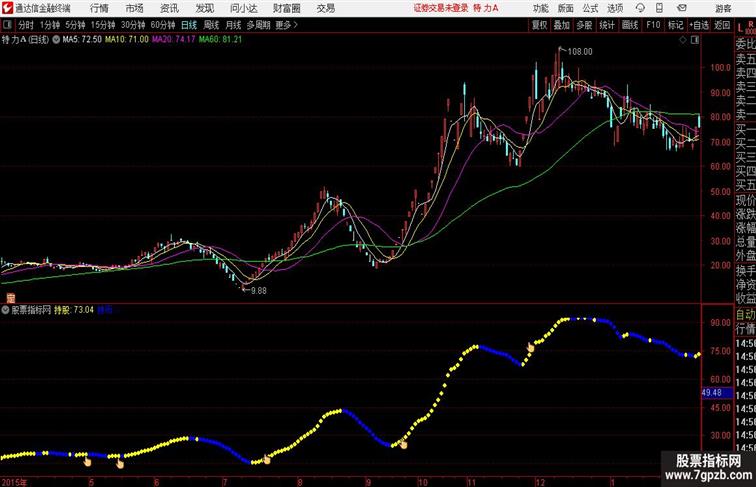Click the MA10: 71.00 value
Image resolution: width=756 pixels, height=487 pixels.
tap(127, 40)
